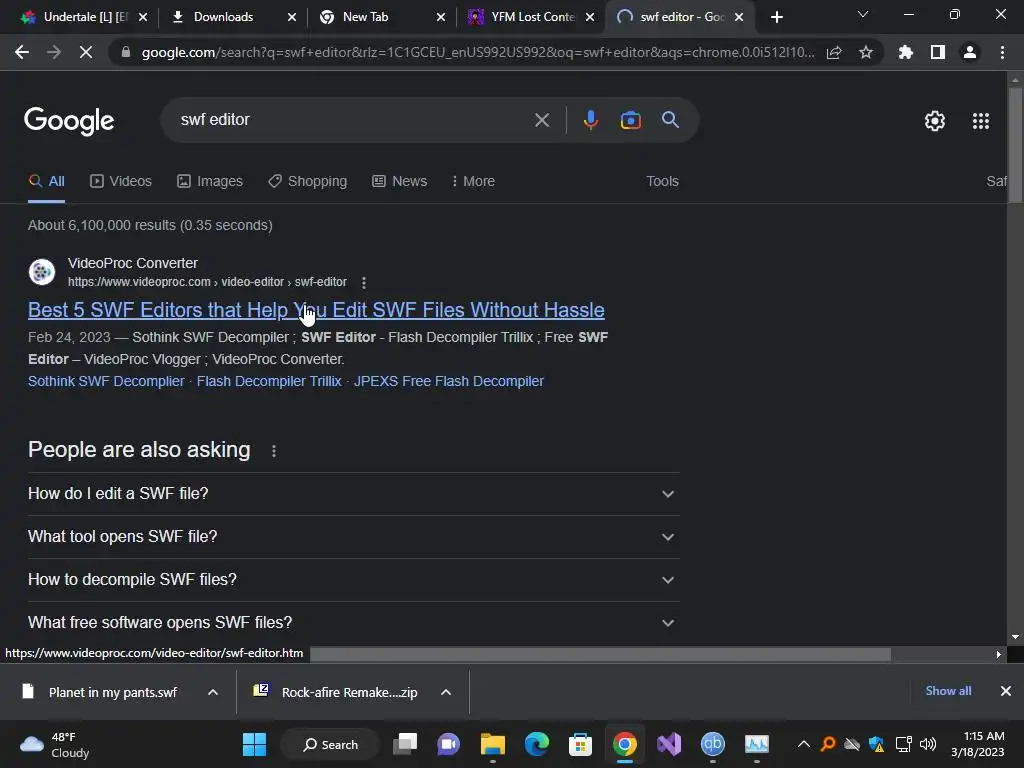Expand 'How do I edit a SWF file?'

point(353,494)
